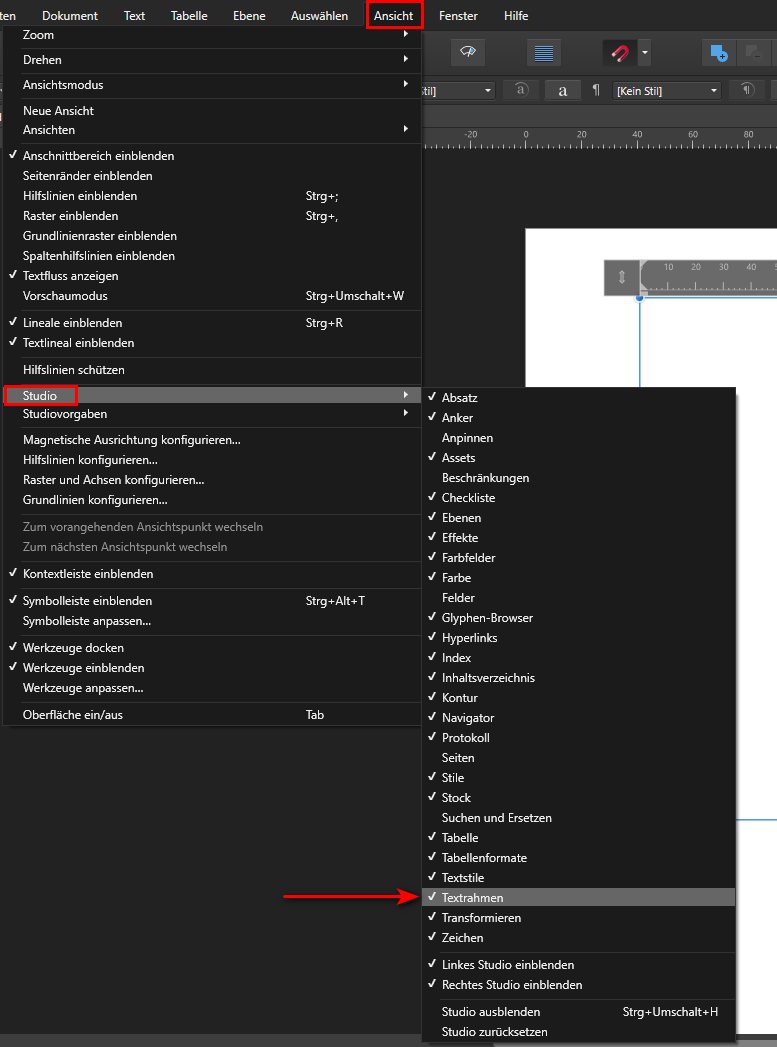The image size is (777, 1047).
Task: Open Grundlinien konfigurieren
Action: point(212,500)
